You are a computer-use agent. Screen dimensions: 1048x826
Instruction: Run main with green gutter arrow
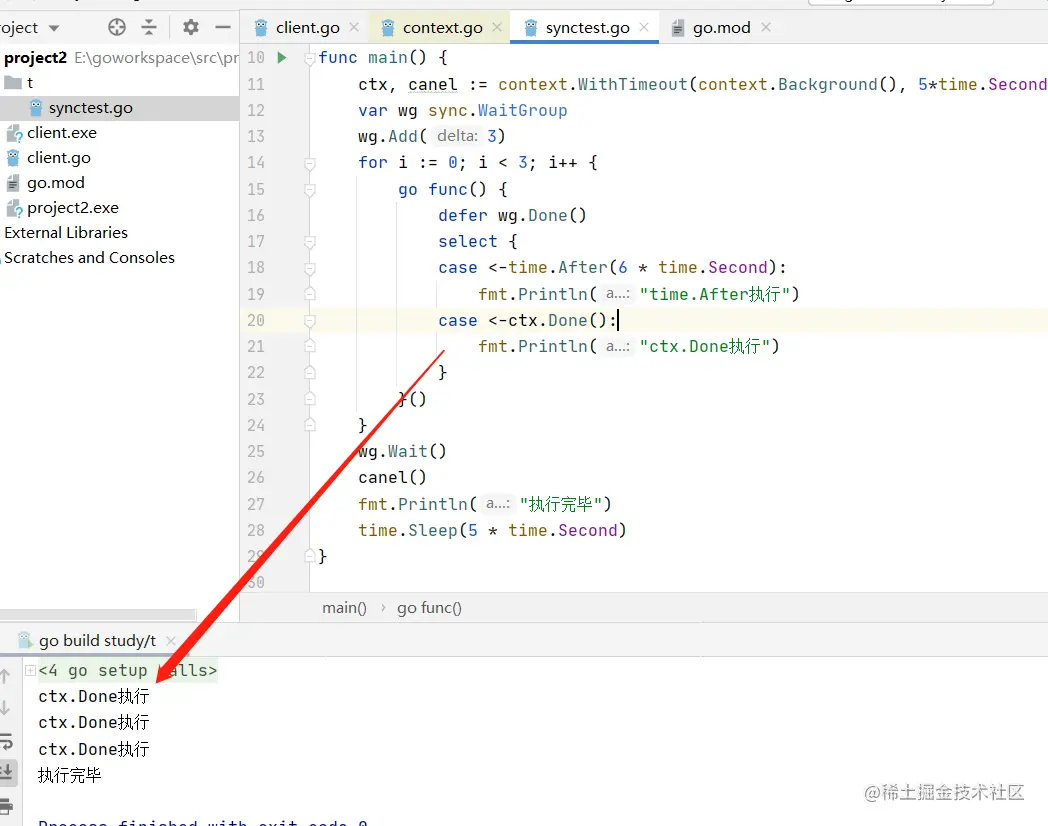pos(282,57)
